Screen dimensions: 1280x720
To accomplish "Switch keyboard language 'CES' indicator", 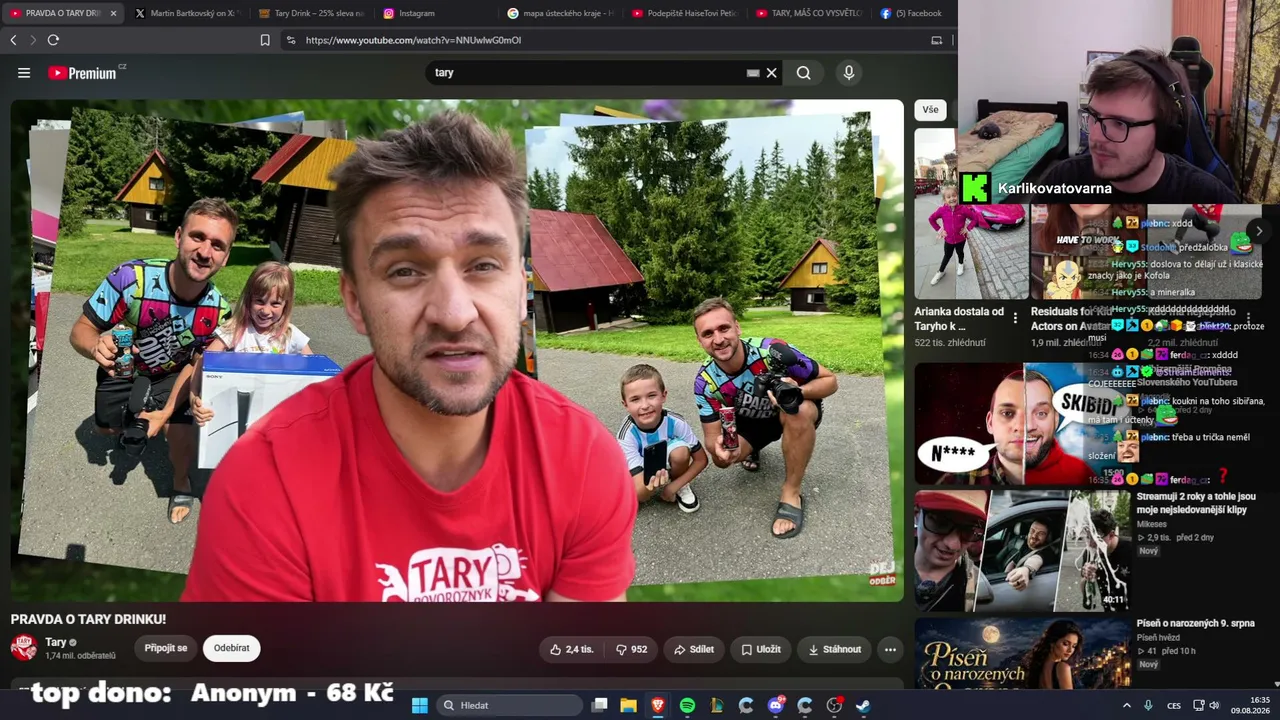I will 1174,705.
